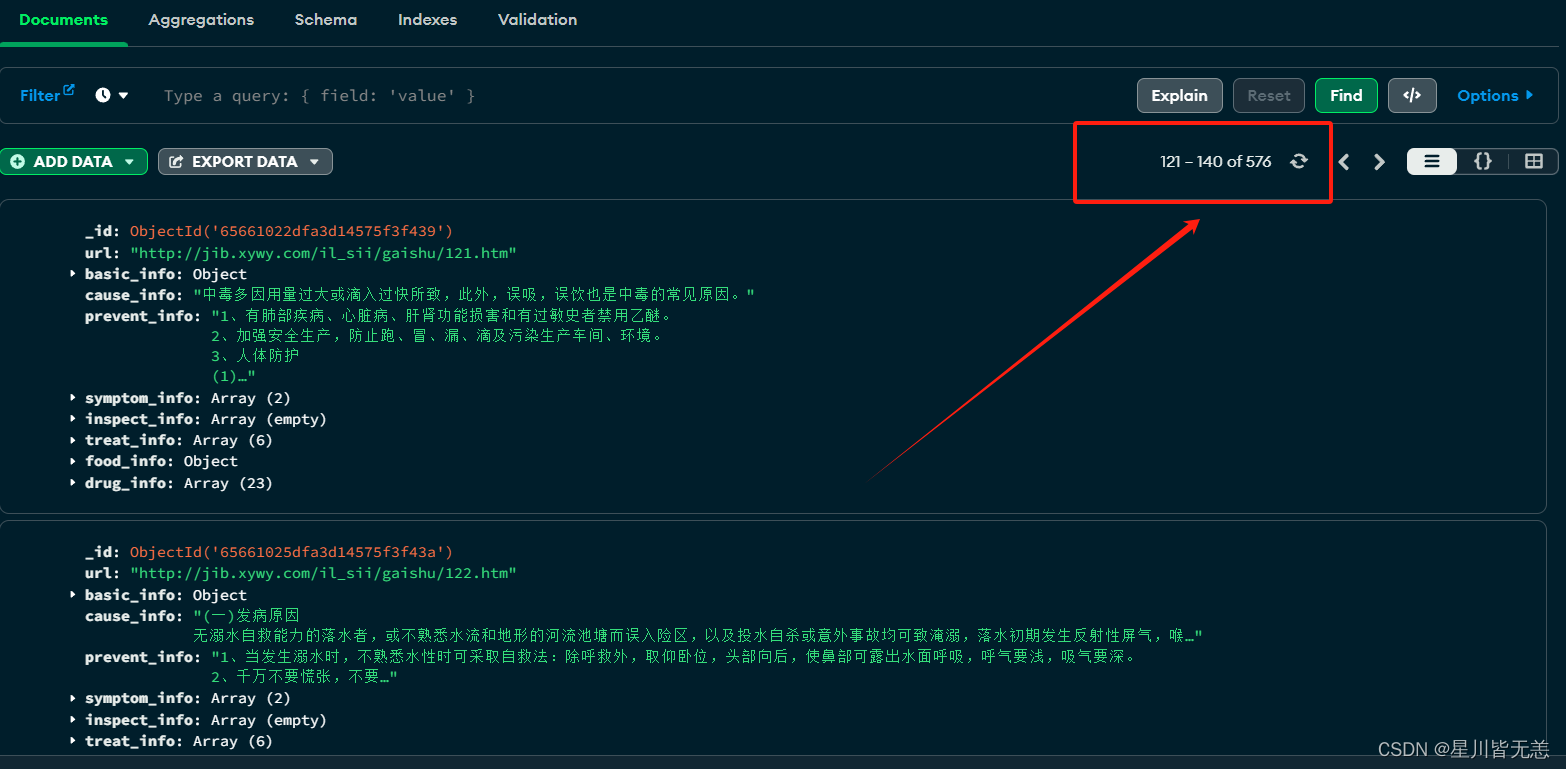Click the code export </> button

point(1411,95)
